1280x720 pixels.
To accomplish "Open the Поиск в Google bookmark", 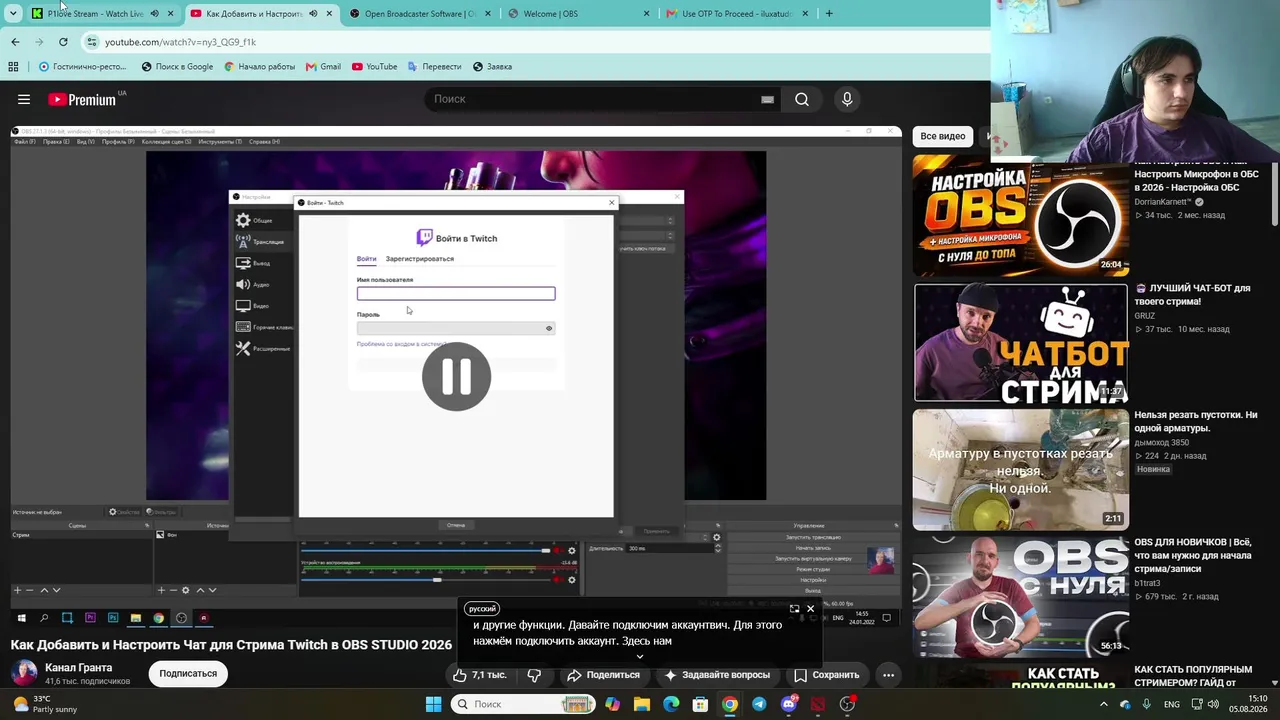I will [x=177, y=67].
